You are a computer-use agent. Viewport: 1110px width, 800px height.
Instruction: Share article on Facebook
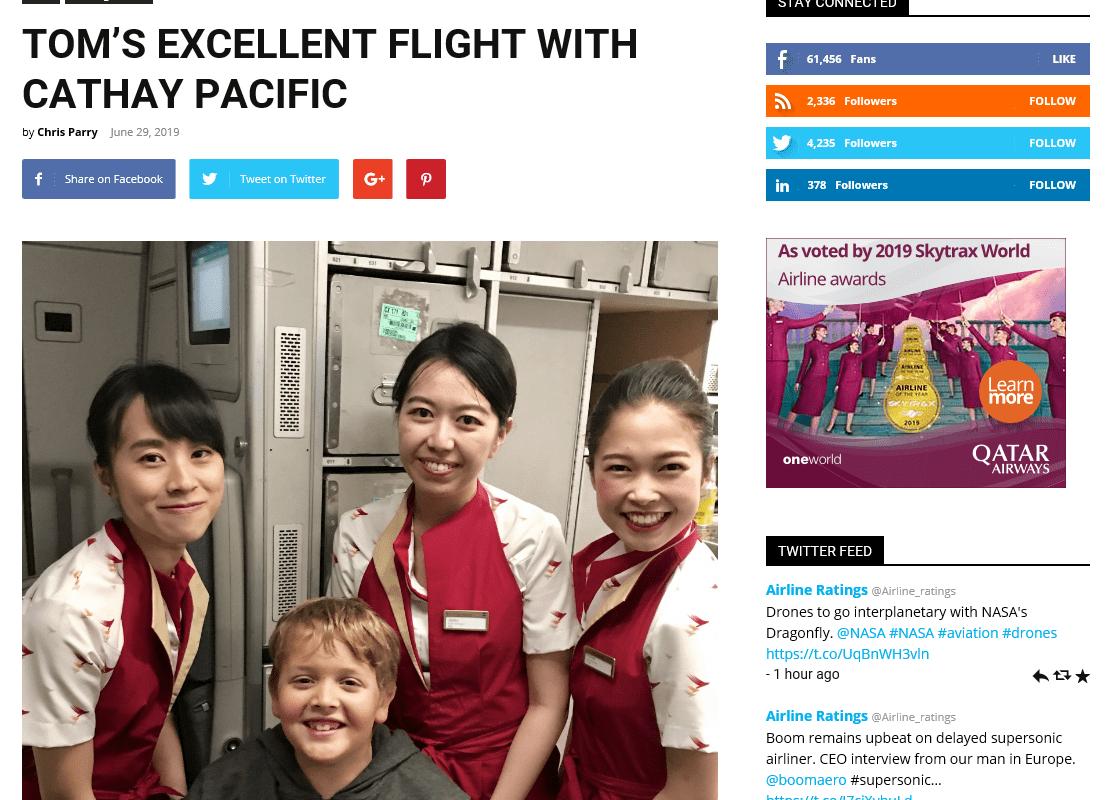tap(98, 179)
